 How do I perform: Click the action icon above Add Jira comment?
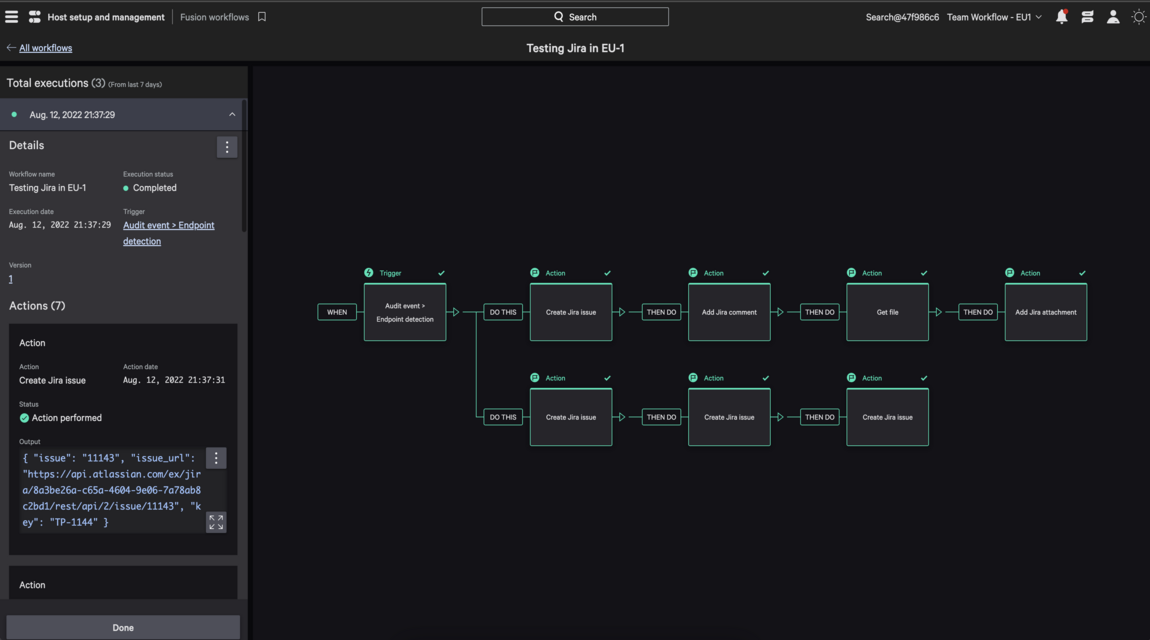coord(693,273)
